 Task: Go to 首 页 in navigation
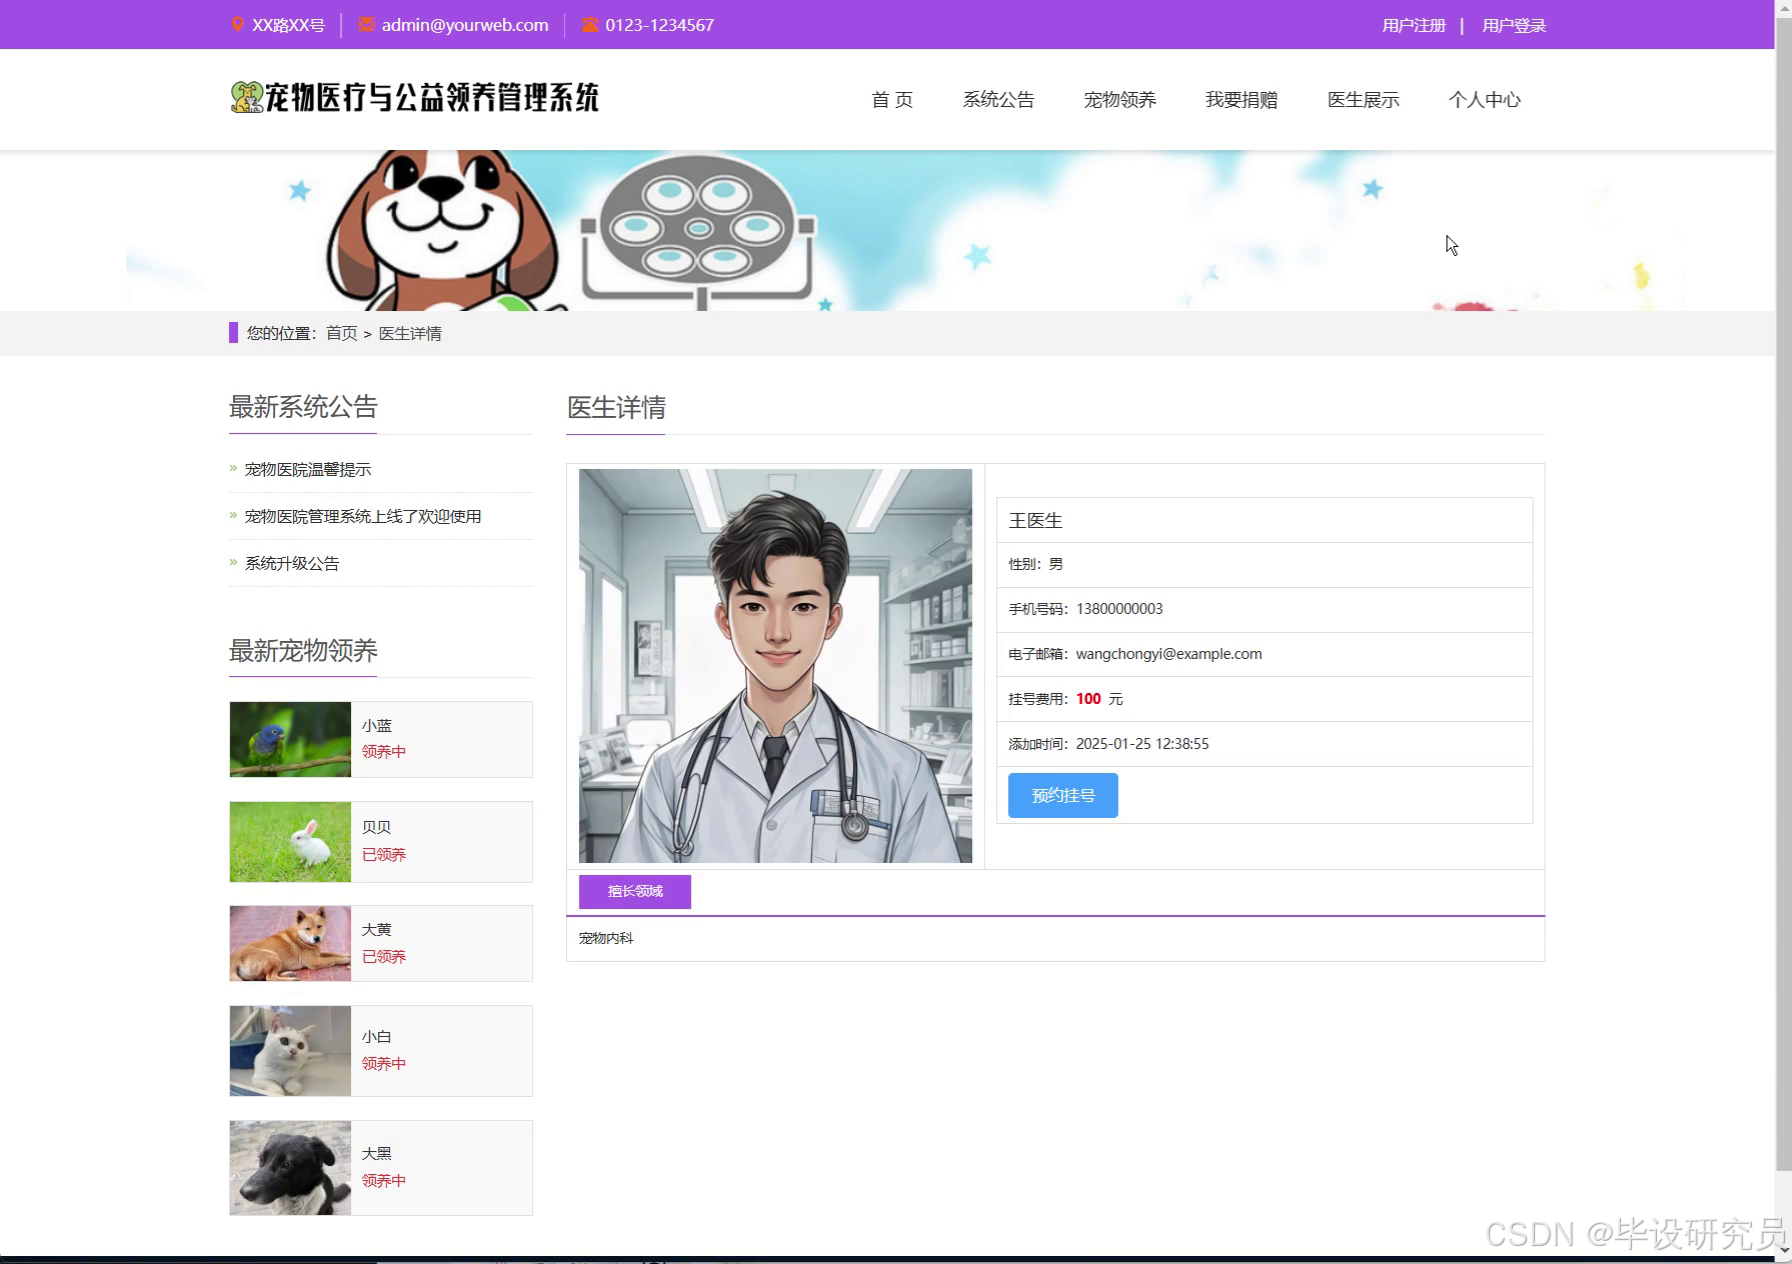[892, 99]
